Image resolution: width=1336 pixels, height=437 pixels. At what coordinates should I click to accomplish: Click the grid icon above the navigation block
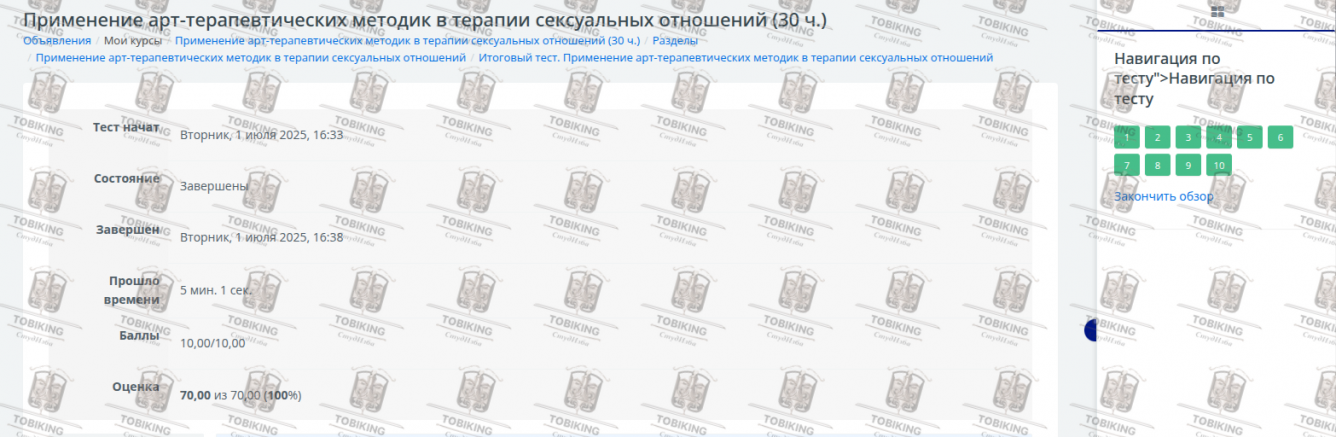[1217, 11]
